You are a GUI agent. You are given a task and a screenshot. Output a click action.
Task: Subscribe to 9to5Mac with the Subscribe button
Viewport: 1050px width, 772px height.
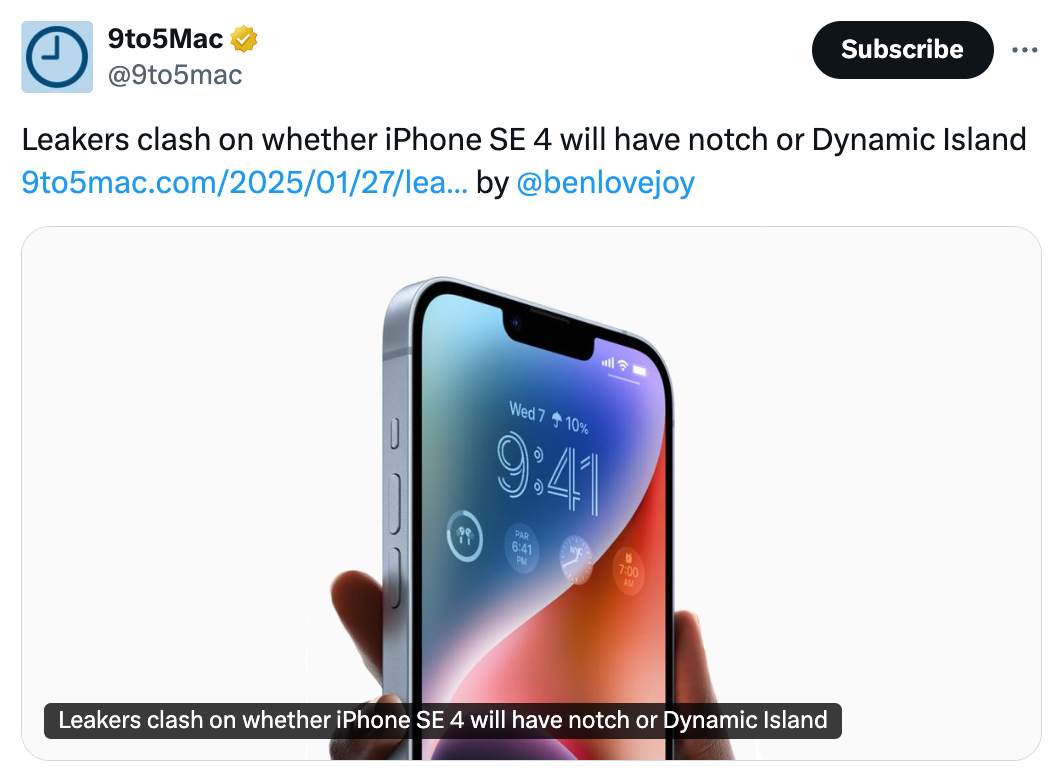point(902,50)
